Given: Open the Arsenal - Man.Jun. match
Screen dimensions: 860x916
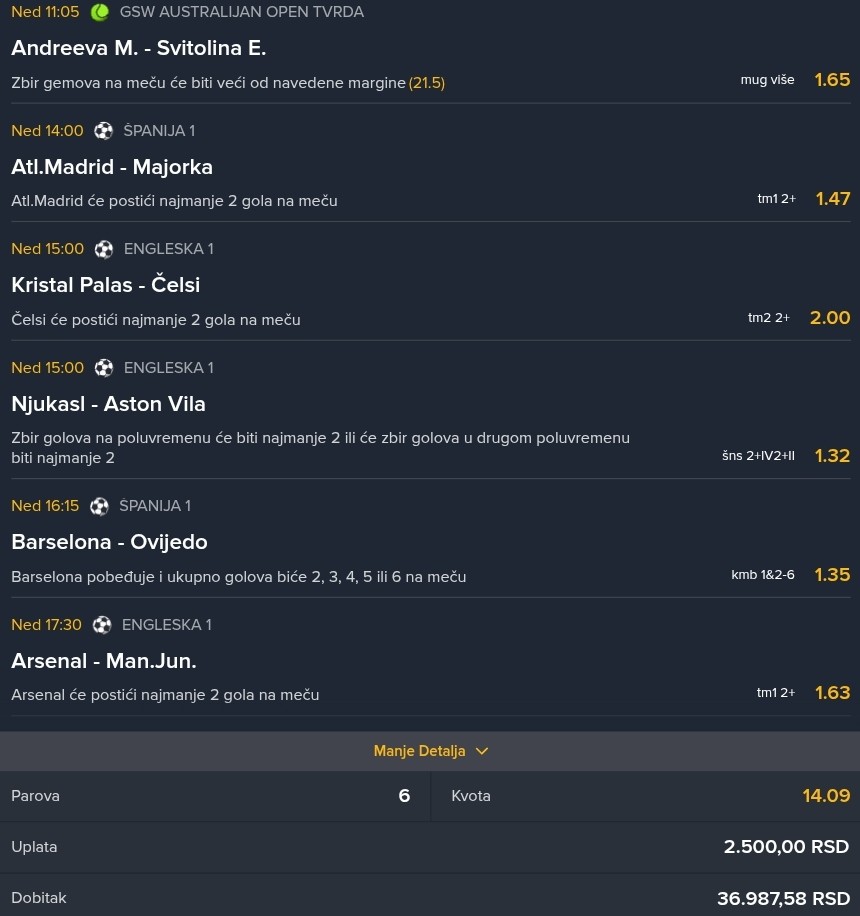Looking at the screenshot, I should click(x=104, y=661).
